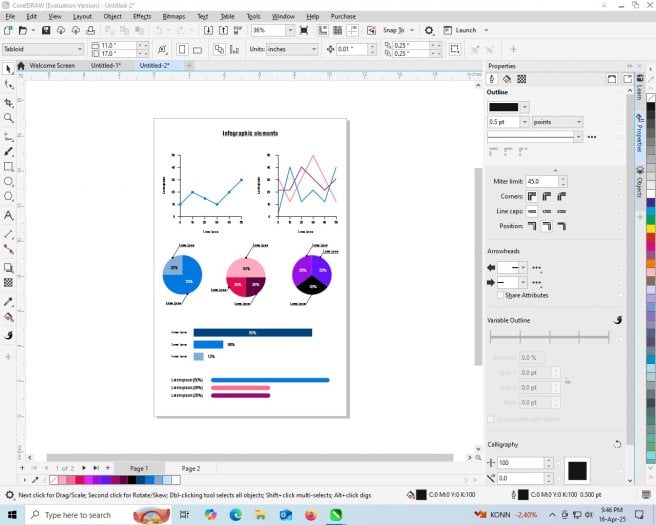
Task: Expand the Snap To dropdown
Action: coord(412,30)
